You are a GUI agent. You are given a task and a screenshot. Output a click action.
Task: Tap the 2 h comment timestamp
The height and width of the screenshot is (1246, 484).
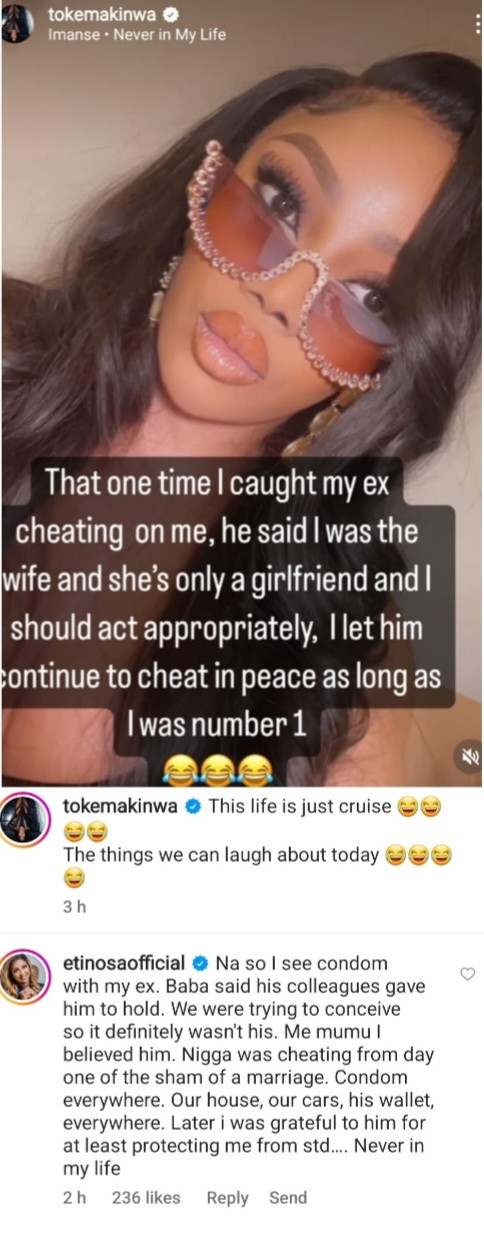pyautogui.click(x=74, y=1197)
